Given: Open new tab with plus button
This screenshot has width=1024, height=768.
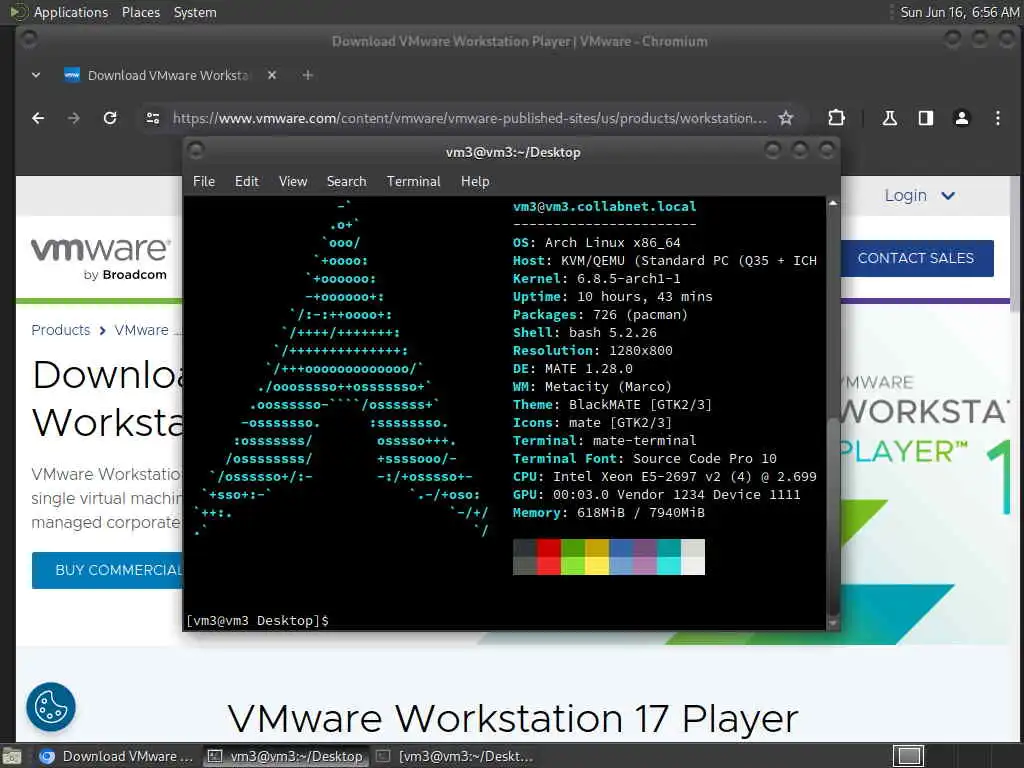Looking at the screenshot, I should pyautogui.click(x=308, y=75).
